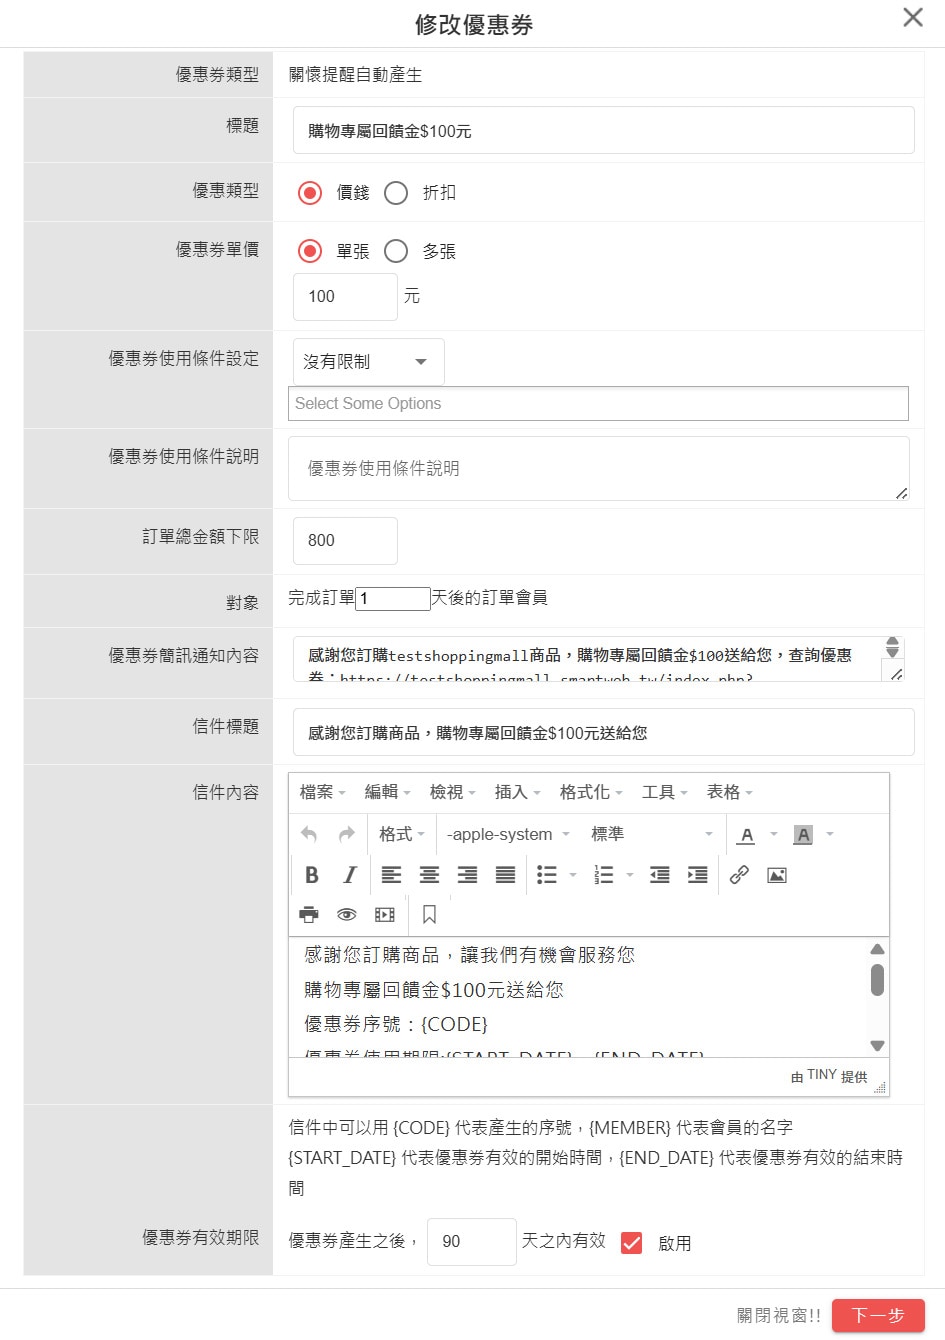Click the coupon price field showing 100
The image size is (945, 1340).
coord(345,296)
